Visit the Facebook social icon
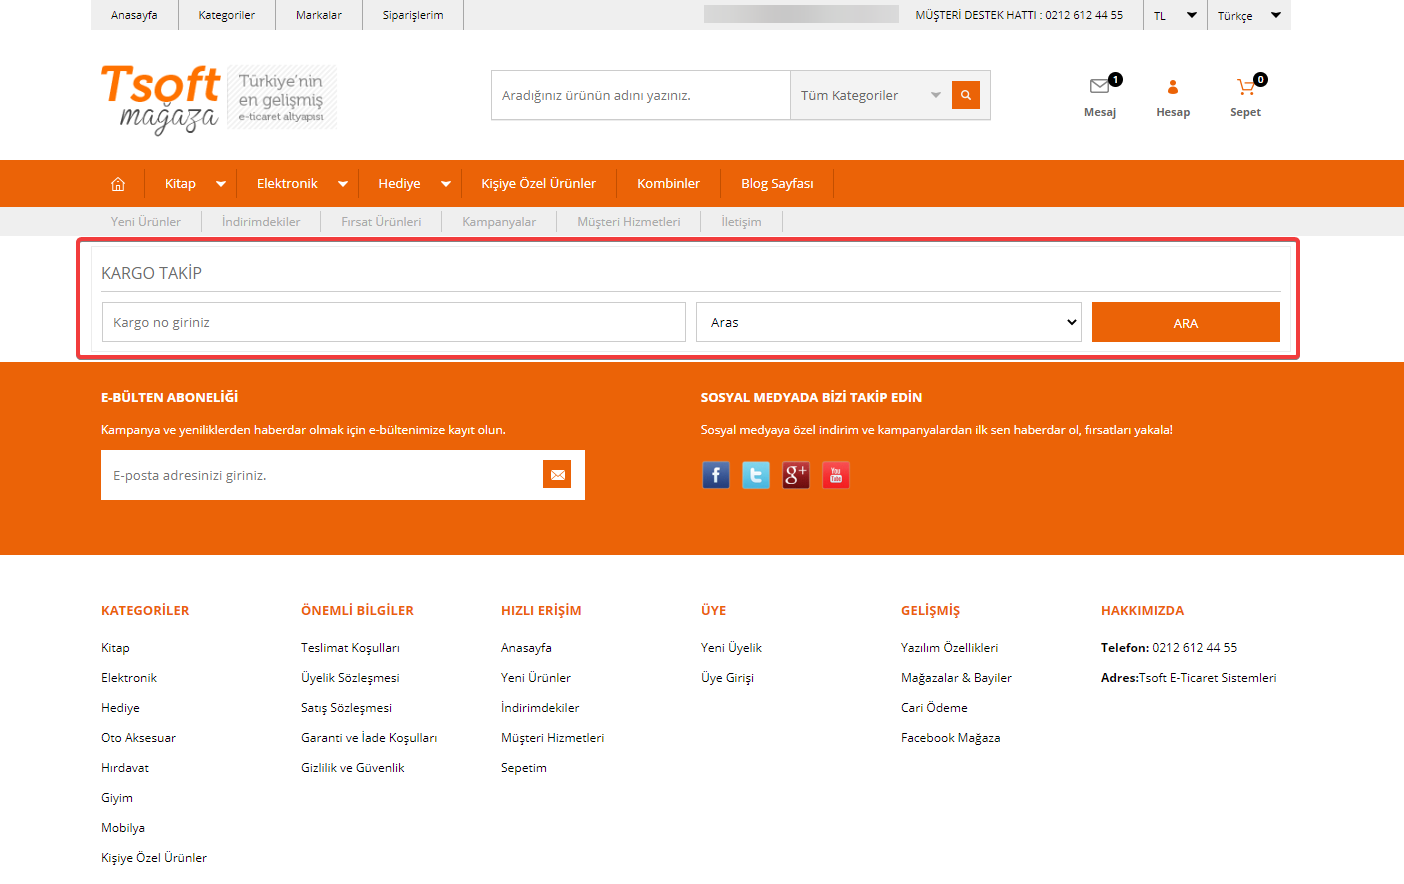Image resolution: width=1404 pixels, height=884 pixels. [716, 475]
